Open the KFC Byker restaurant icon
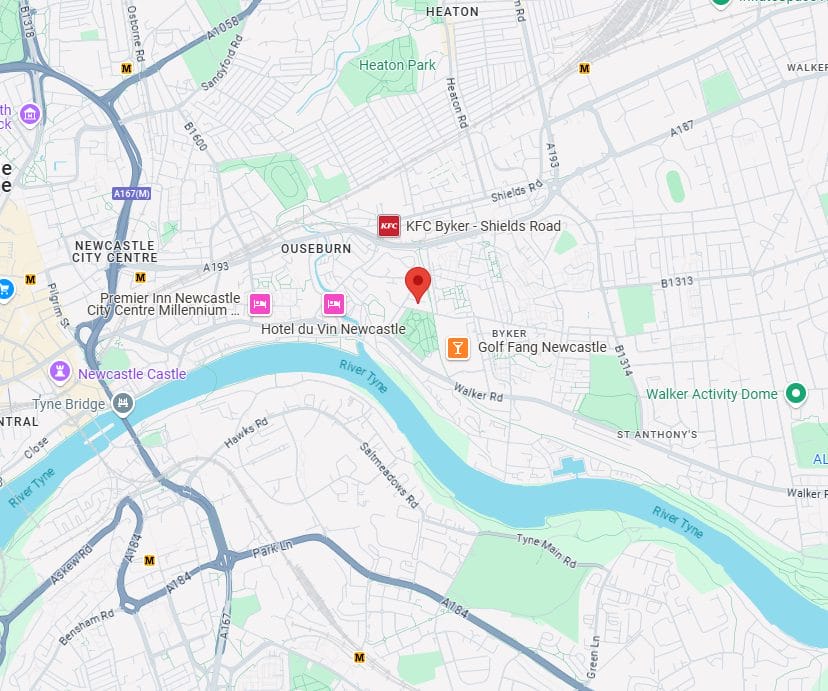The width and height of the screenshot is (828, 691). (x=389, y=226)
